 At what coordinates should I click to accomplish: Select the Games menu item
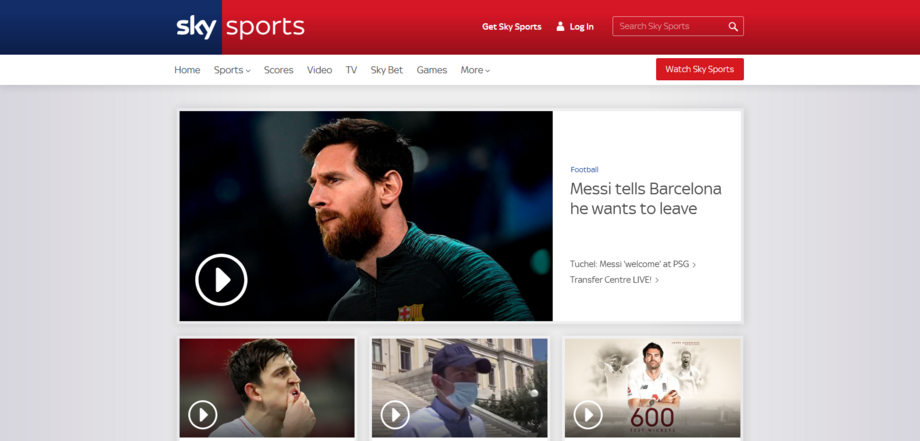(x=432, y=70)
